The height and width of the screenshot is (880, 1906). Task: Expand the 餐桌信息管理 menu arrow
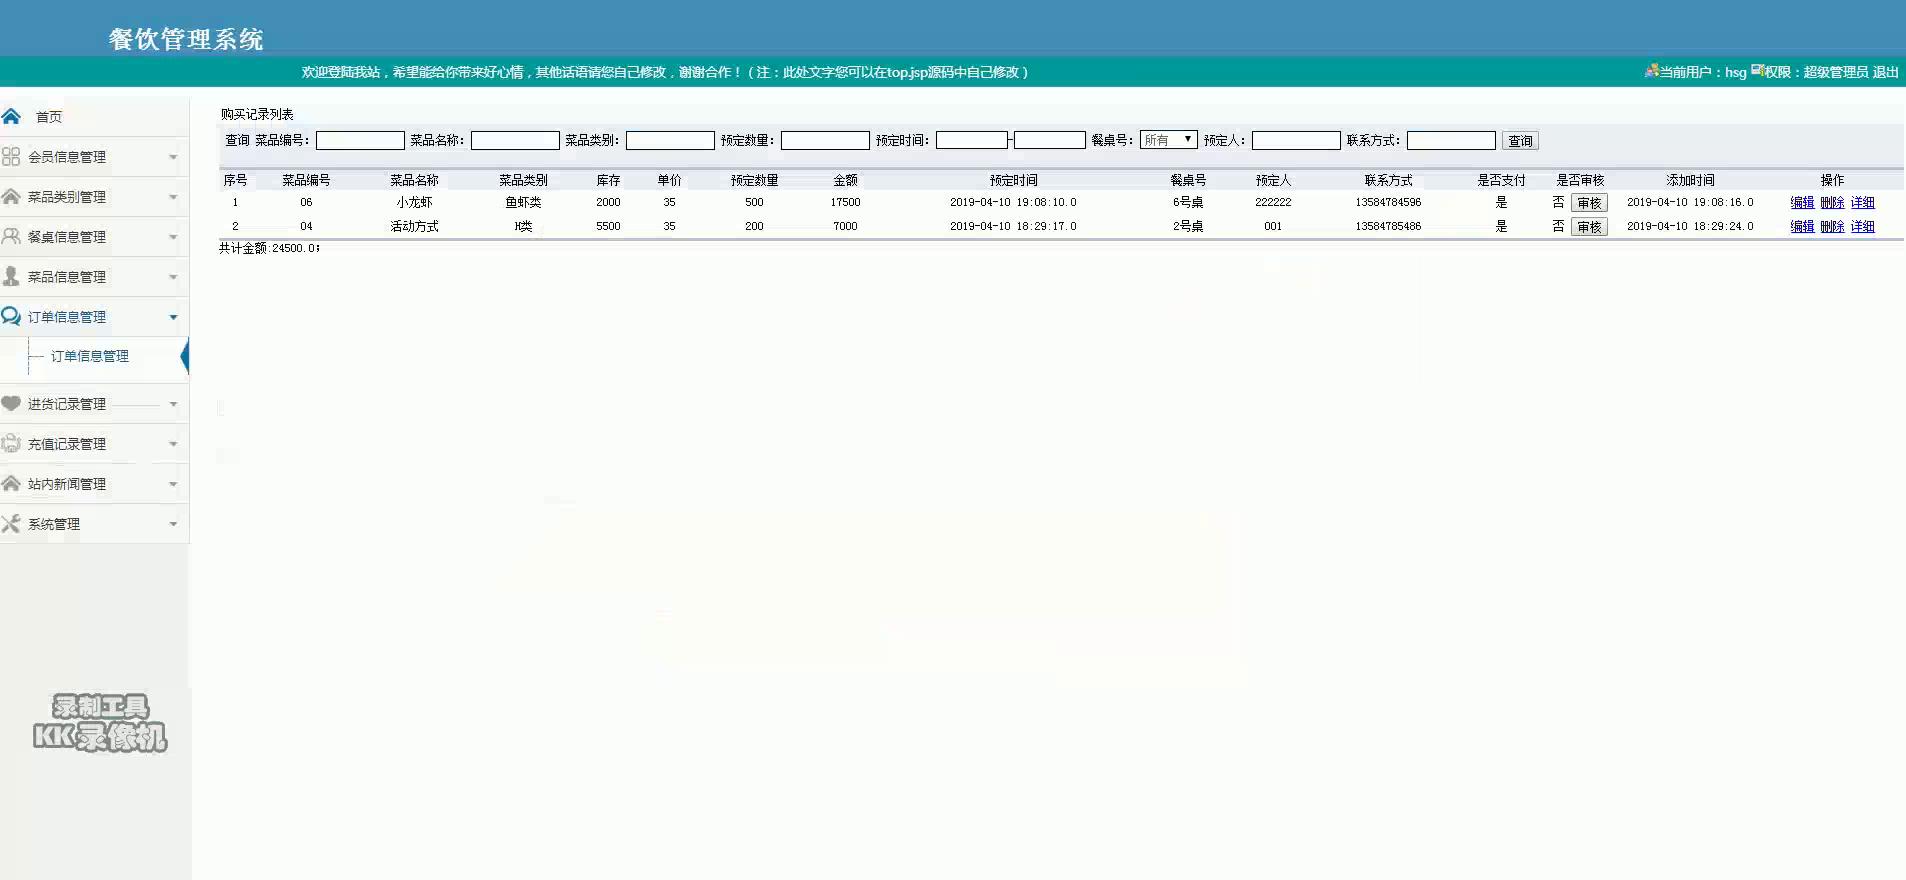tap(173, 237)
